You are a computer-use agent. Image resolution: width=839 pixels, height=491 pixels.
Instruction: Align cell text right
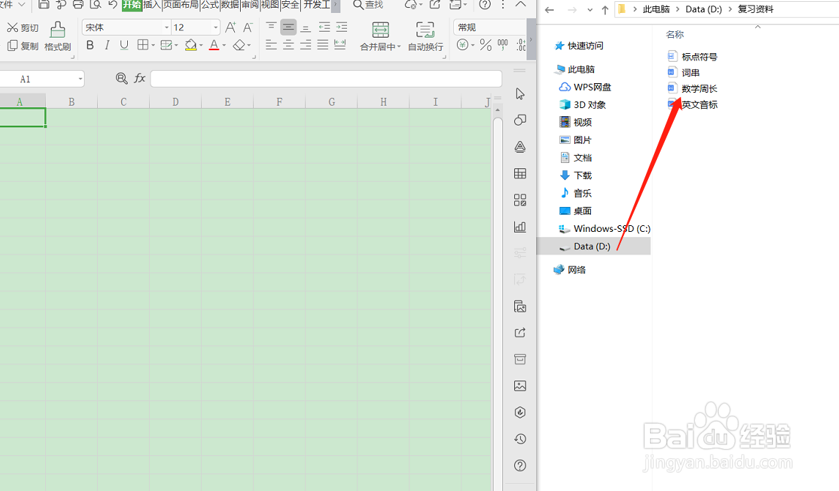pos(306,45)
